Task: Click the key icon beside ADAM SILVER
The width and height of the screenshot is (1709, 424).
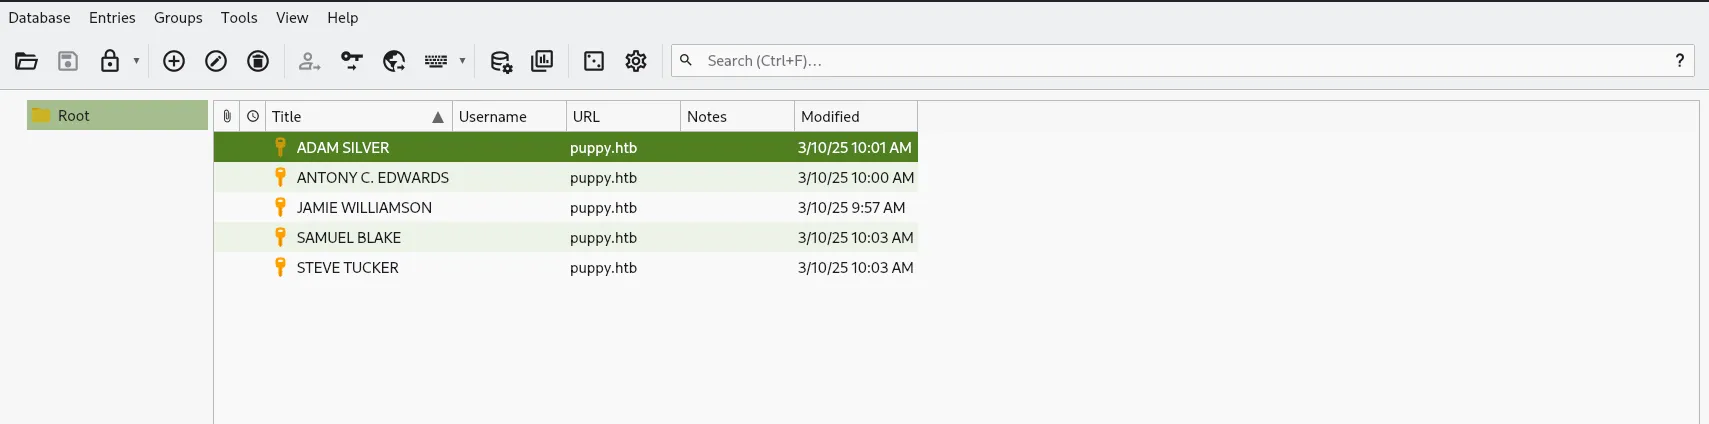Action: coord(281,147)
